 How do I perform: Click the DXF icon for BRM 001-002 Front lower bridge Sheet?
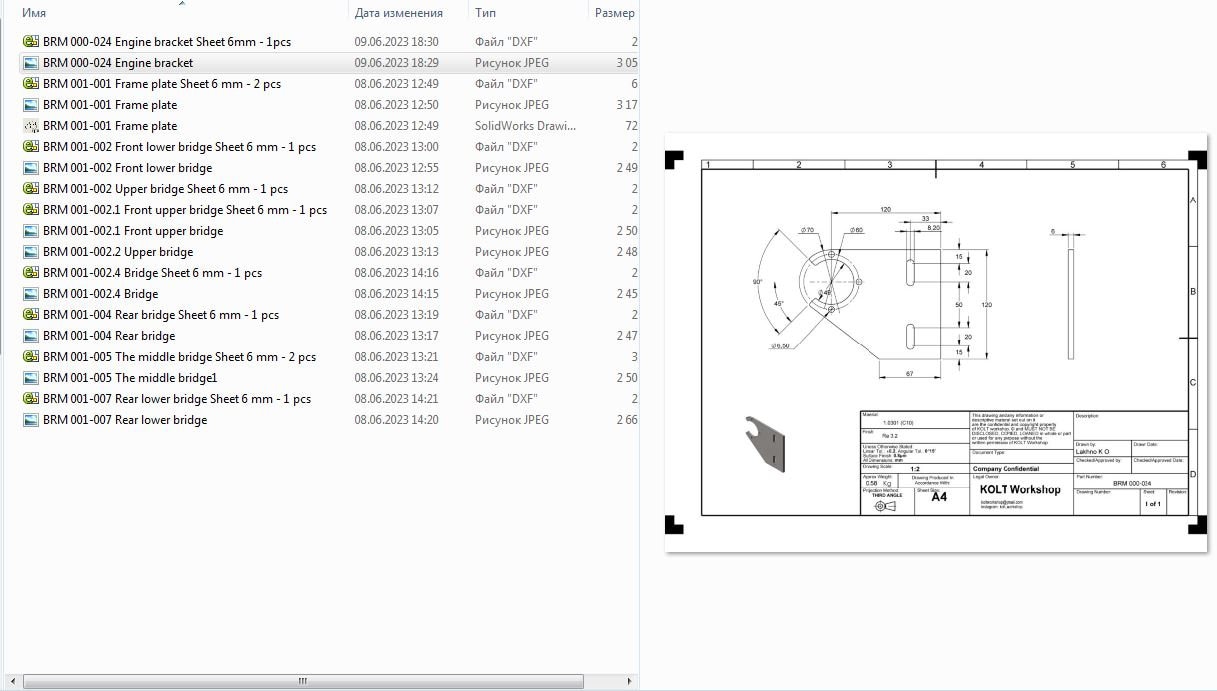point(28,146)
